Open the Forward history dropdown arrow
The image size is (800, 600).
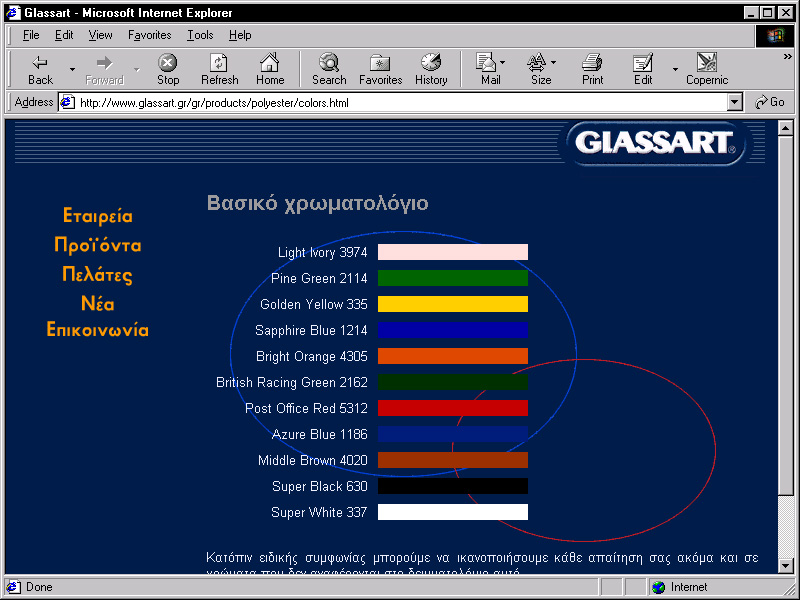pyautogui.click(x=136, y=69)
